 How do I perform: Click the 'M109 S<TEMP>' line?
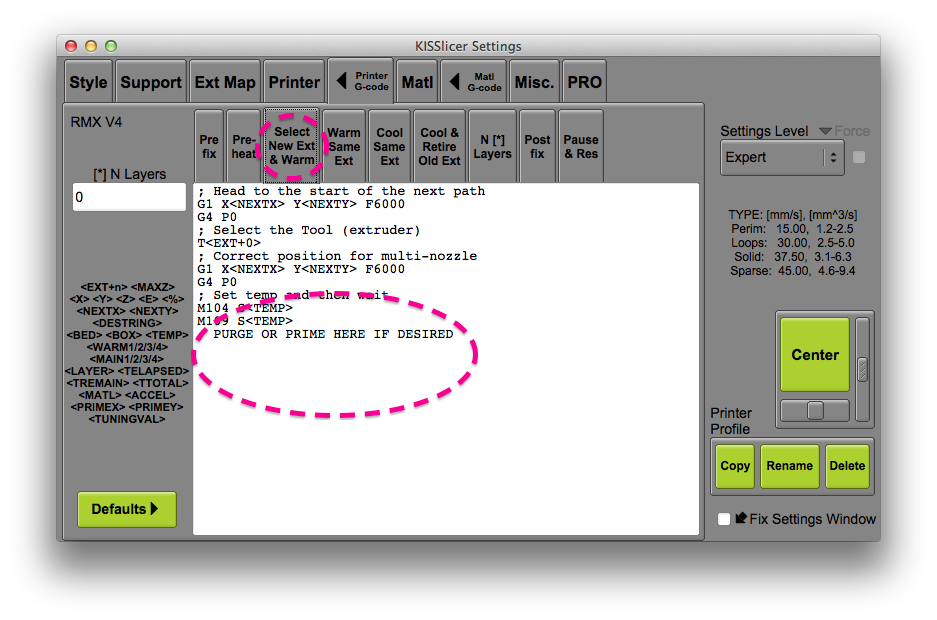click(x=245, y=321)
